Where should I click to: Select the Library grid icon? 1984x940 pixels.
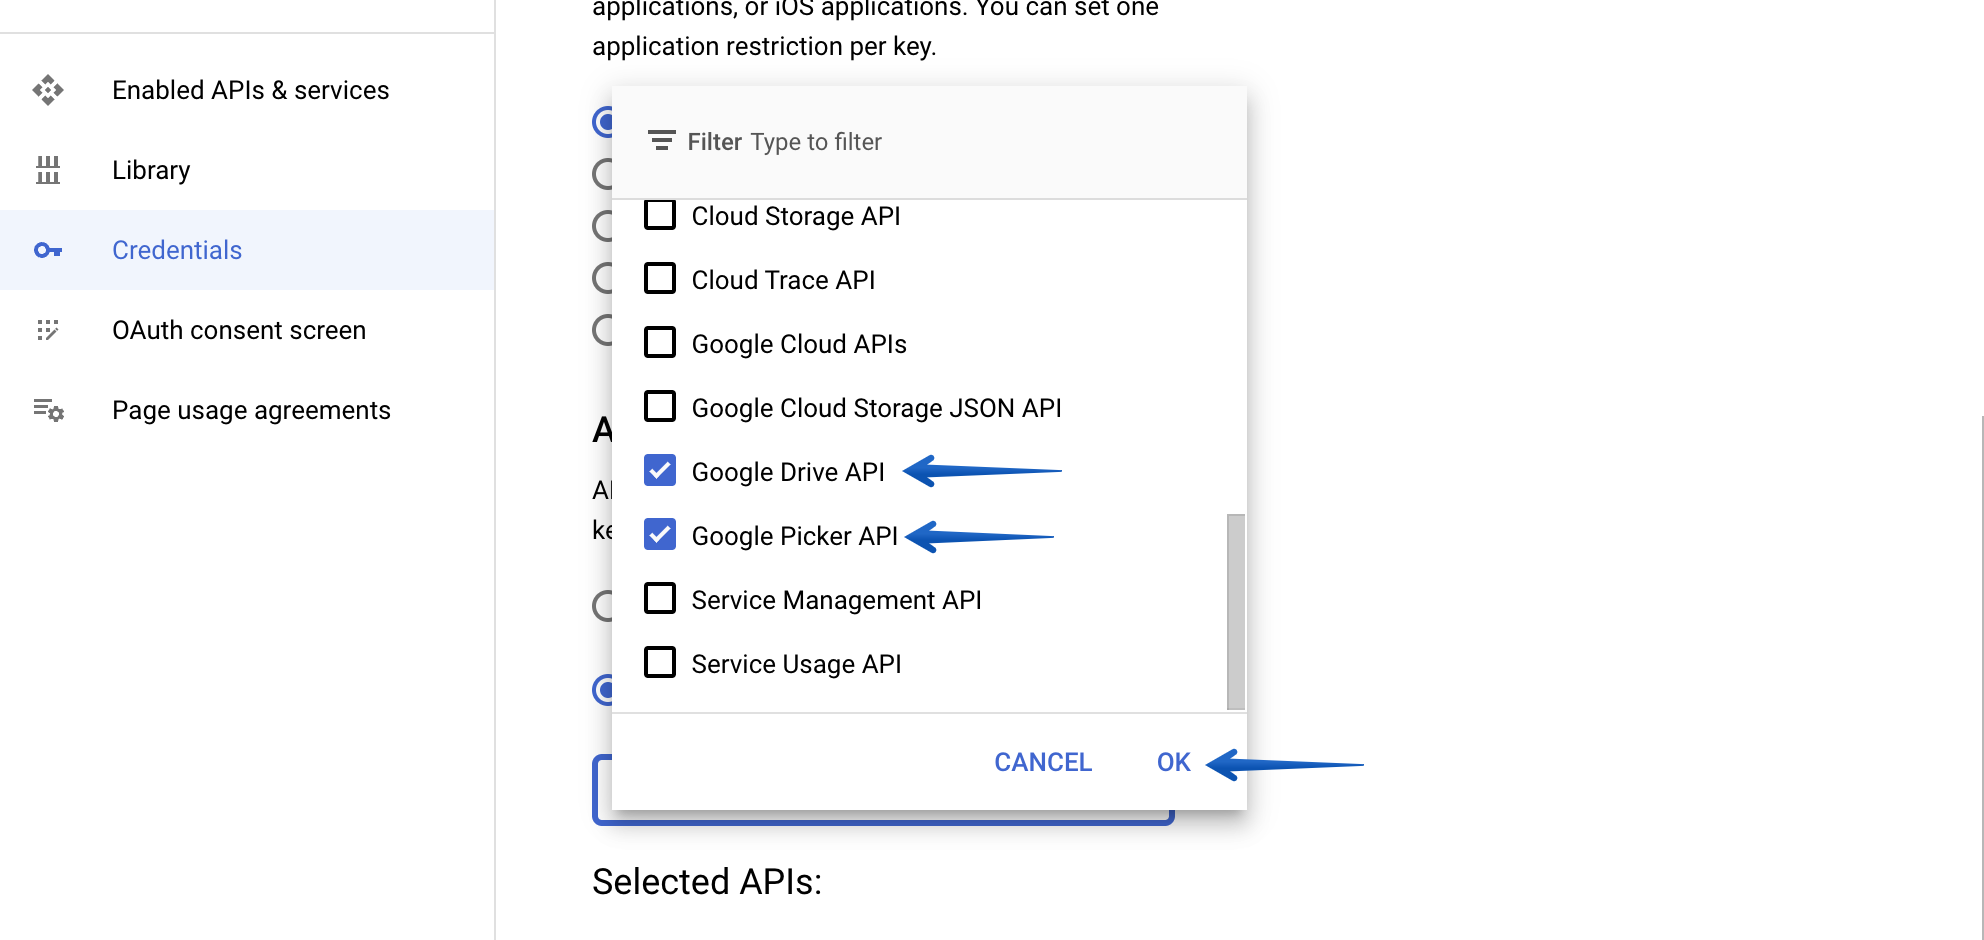pos(48,170)
